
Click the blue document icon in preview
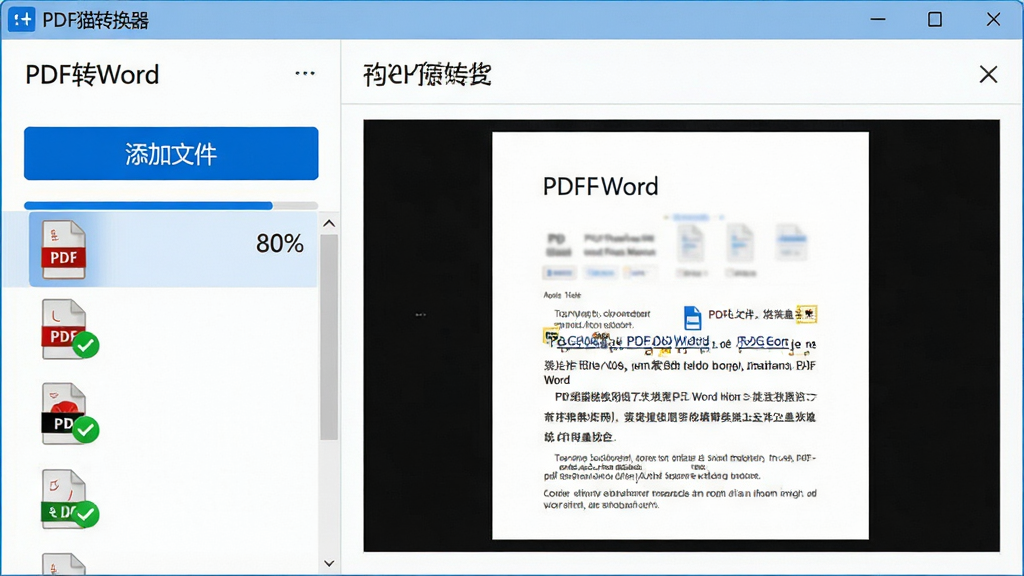pyautogui.click(x=692, y=318)
